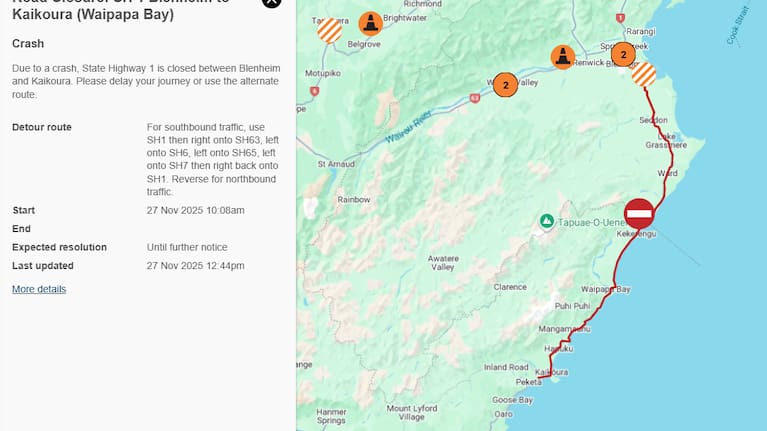
Task: Expand the cluster of 2 at Wairau Valley
Action: tap(506, 86)
